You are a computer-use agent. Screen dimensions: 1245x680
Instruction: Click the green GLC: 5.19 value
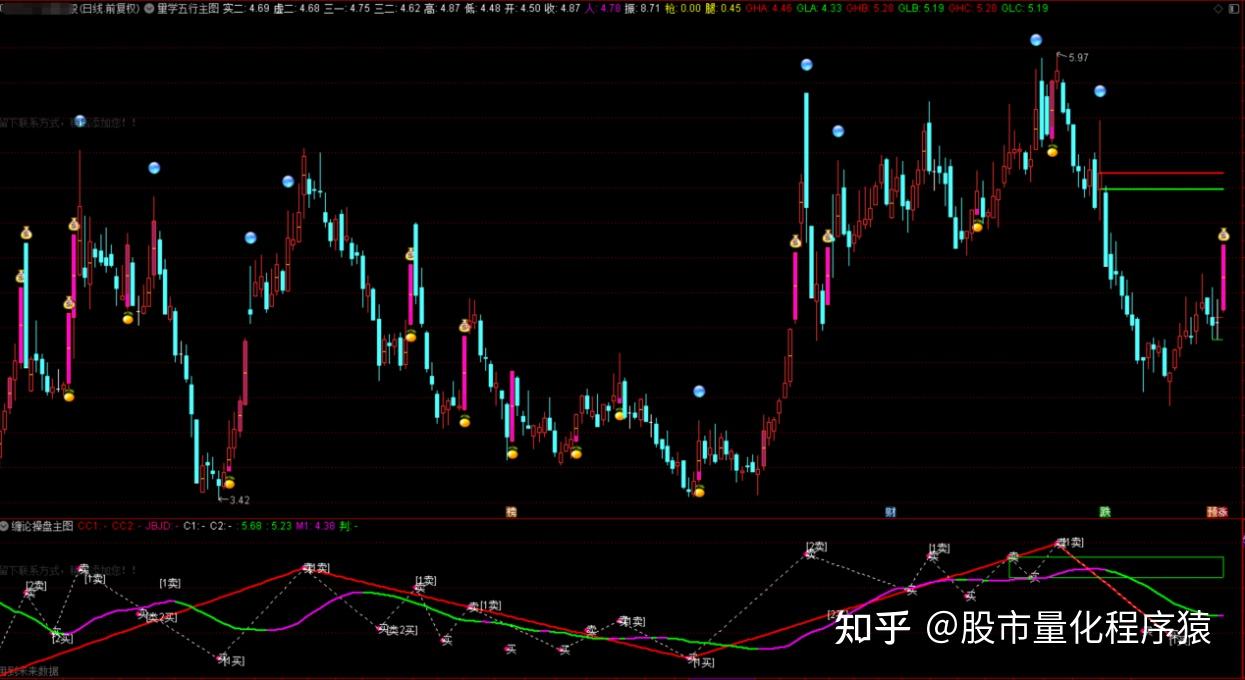coord(1023,8)
